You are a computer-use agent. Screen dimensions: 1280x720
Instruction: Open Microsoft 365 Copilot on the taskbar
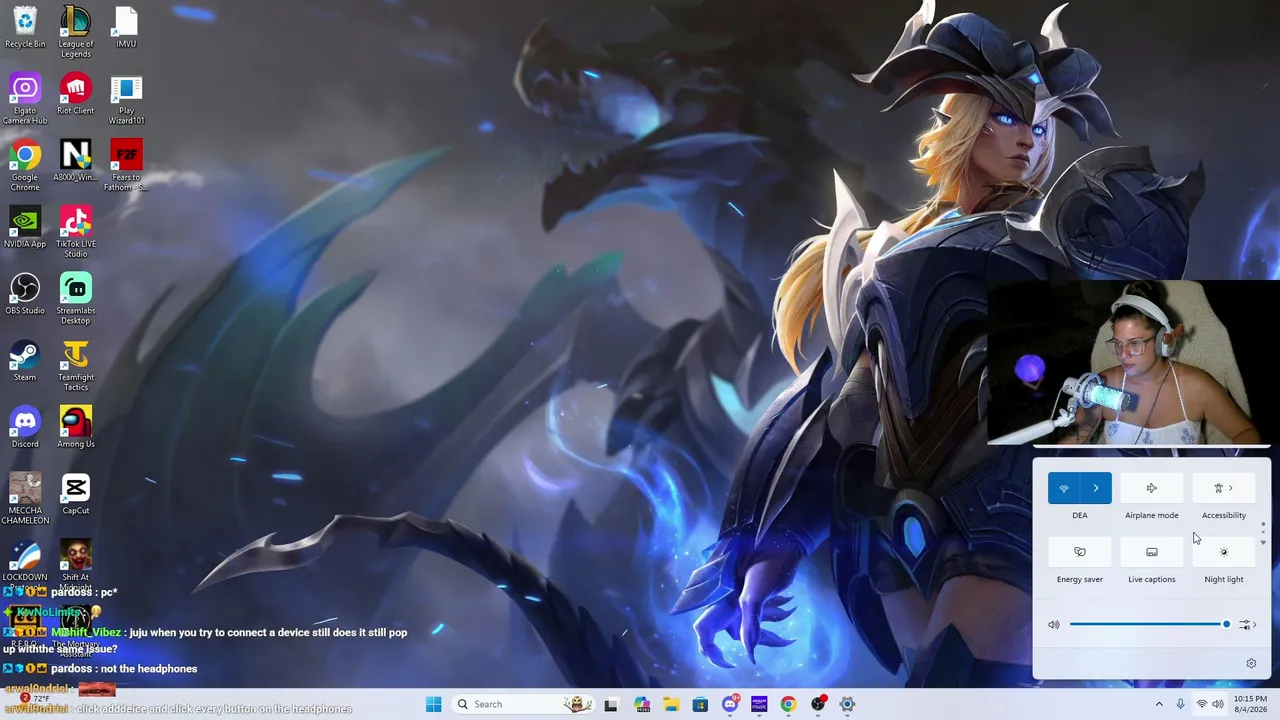[641, 704]
